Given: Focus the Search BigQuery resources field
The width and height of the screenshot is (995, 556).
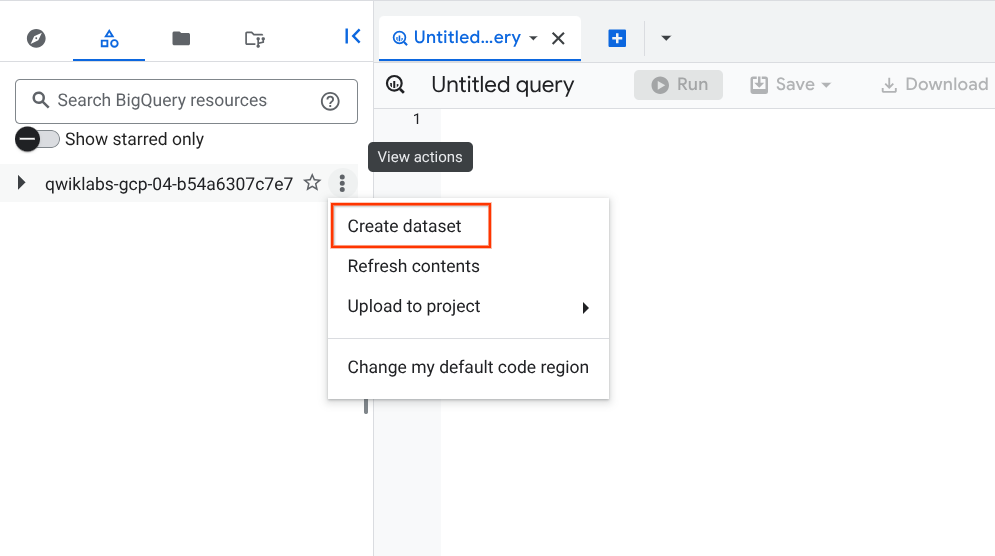Looking at the screenshot, I should [187, 102].
